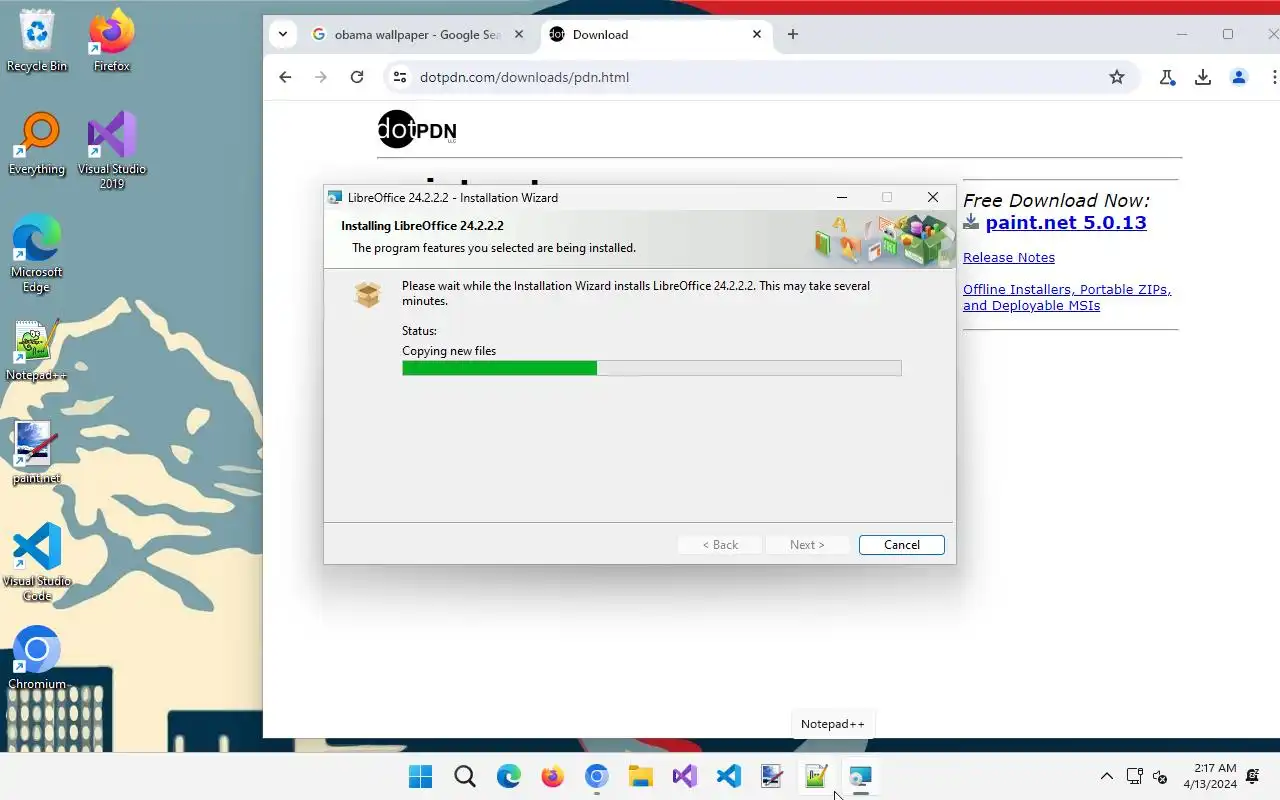Click the muted volume tray icon

click(x=1160, y=776)
